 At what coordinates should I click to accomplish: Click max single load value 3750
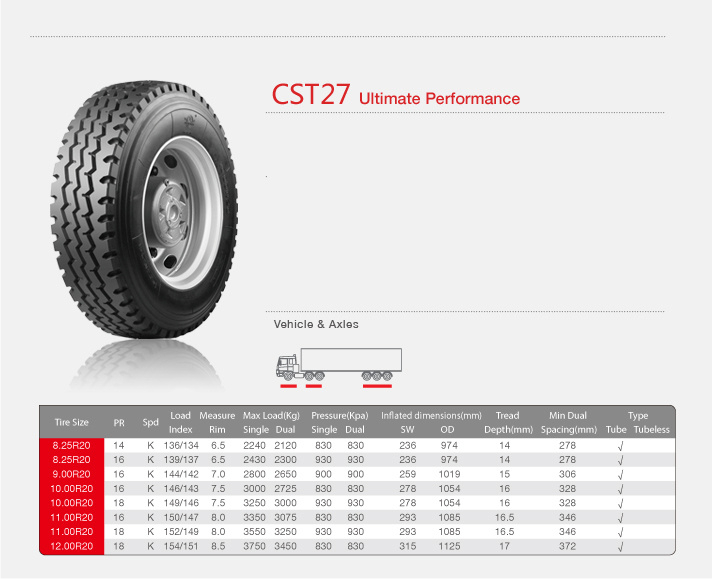tap(254, 546)
